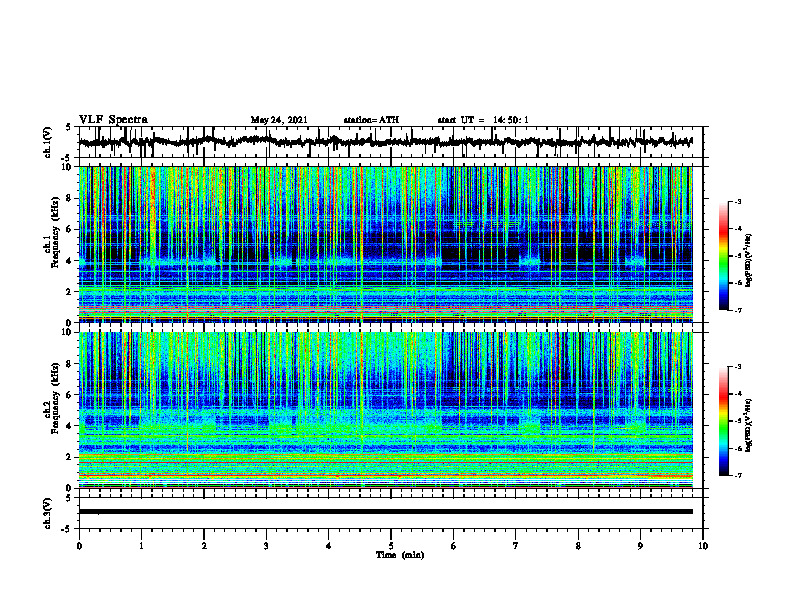
Task: Click the "-7" label on the ch.1 color bar
Action: tap(738, 311)
